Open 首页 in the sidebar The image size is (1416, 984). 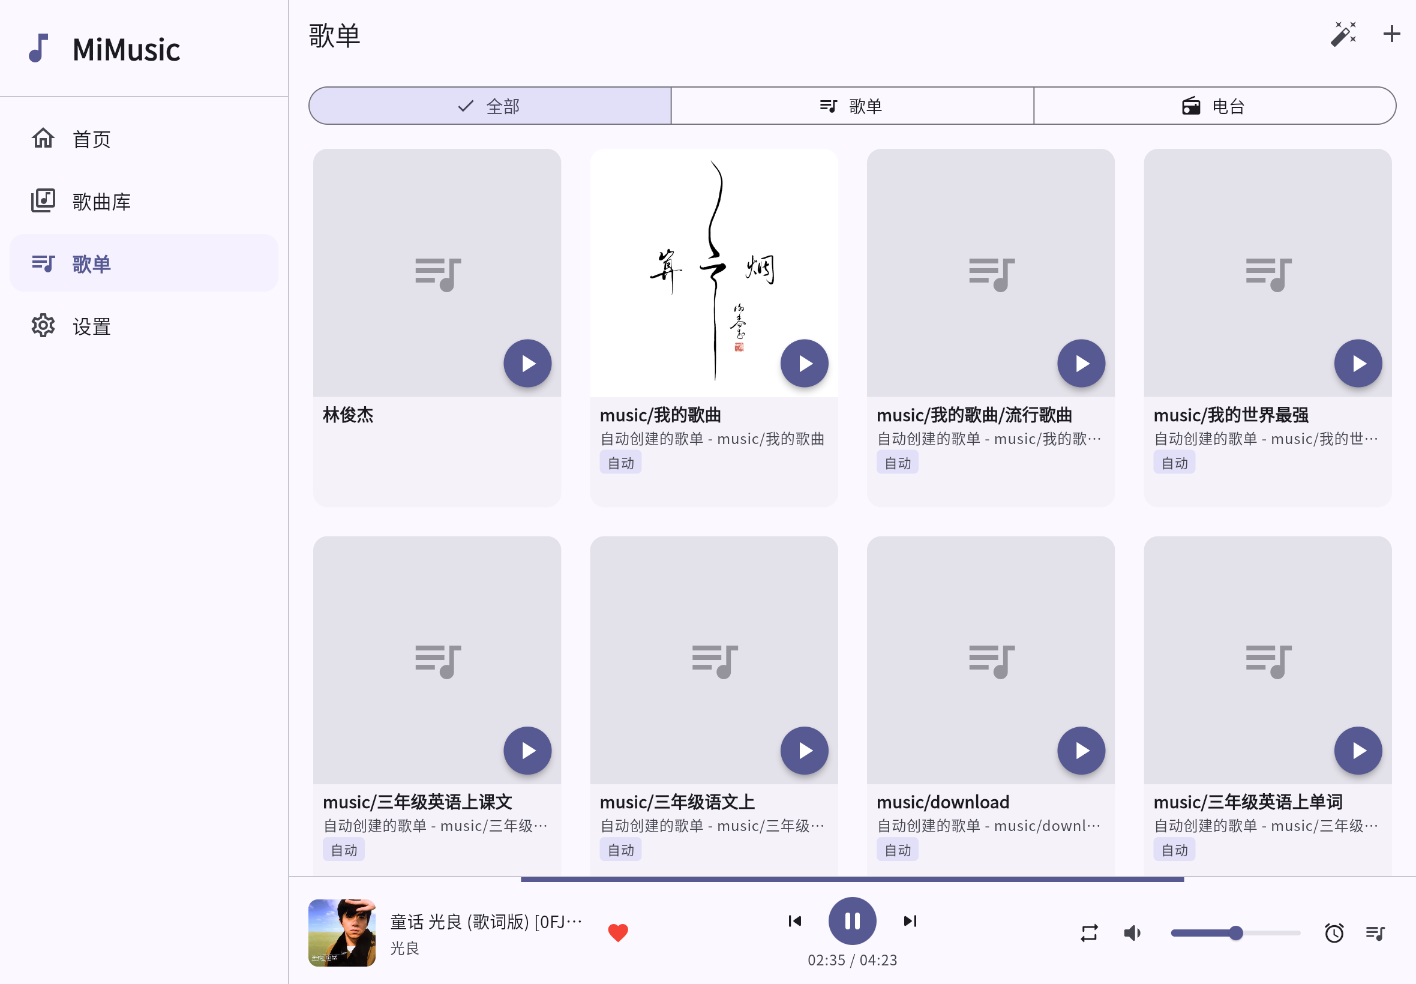(92, 139)
